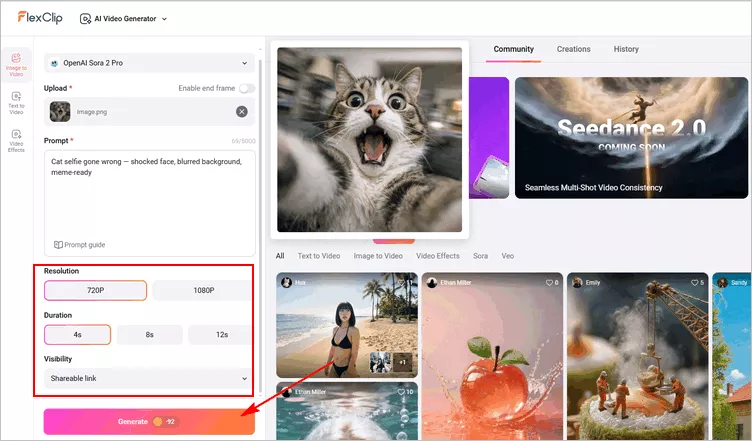Click the large cat selfie preview image

[x=369, y=139]
